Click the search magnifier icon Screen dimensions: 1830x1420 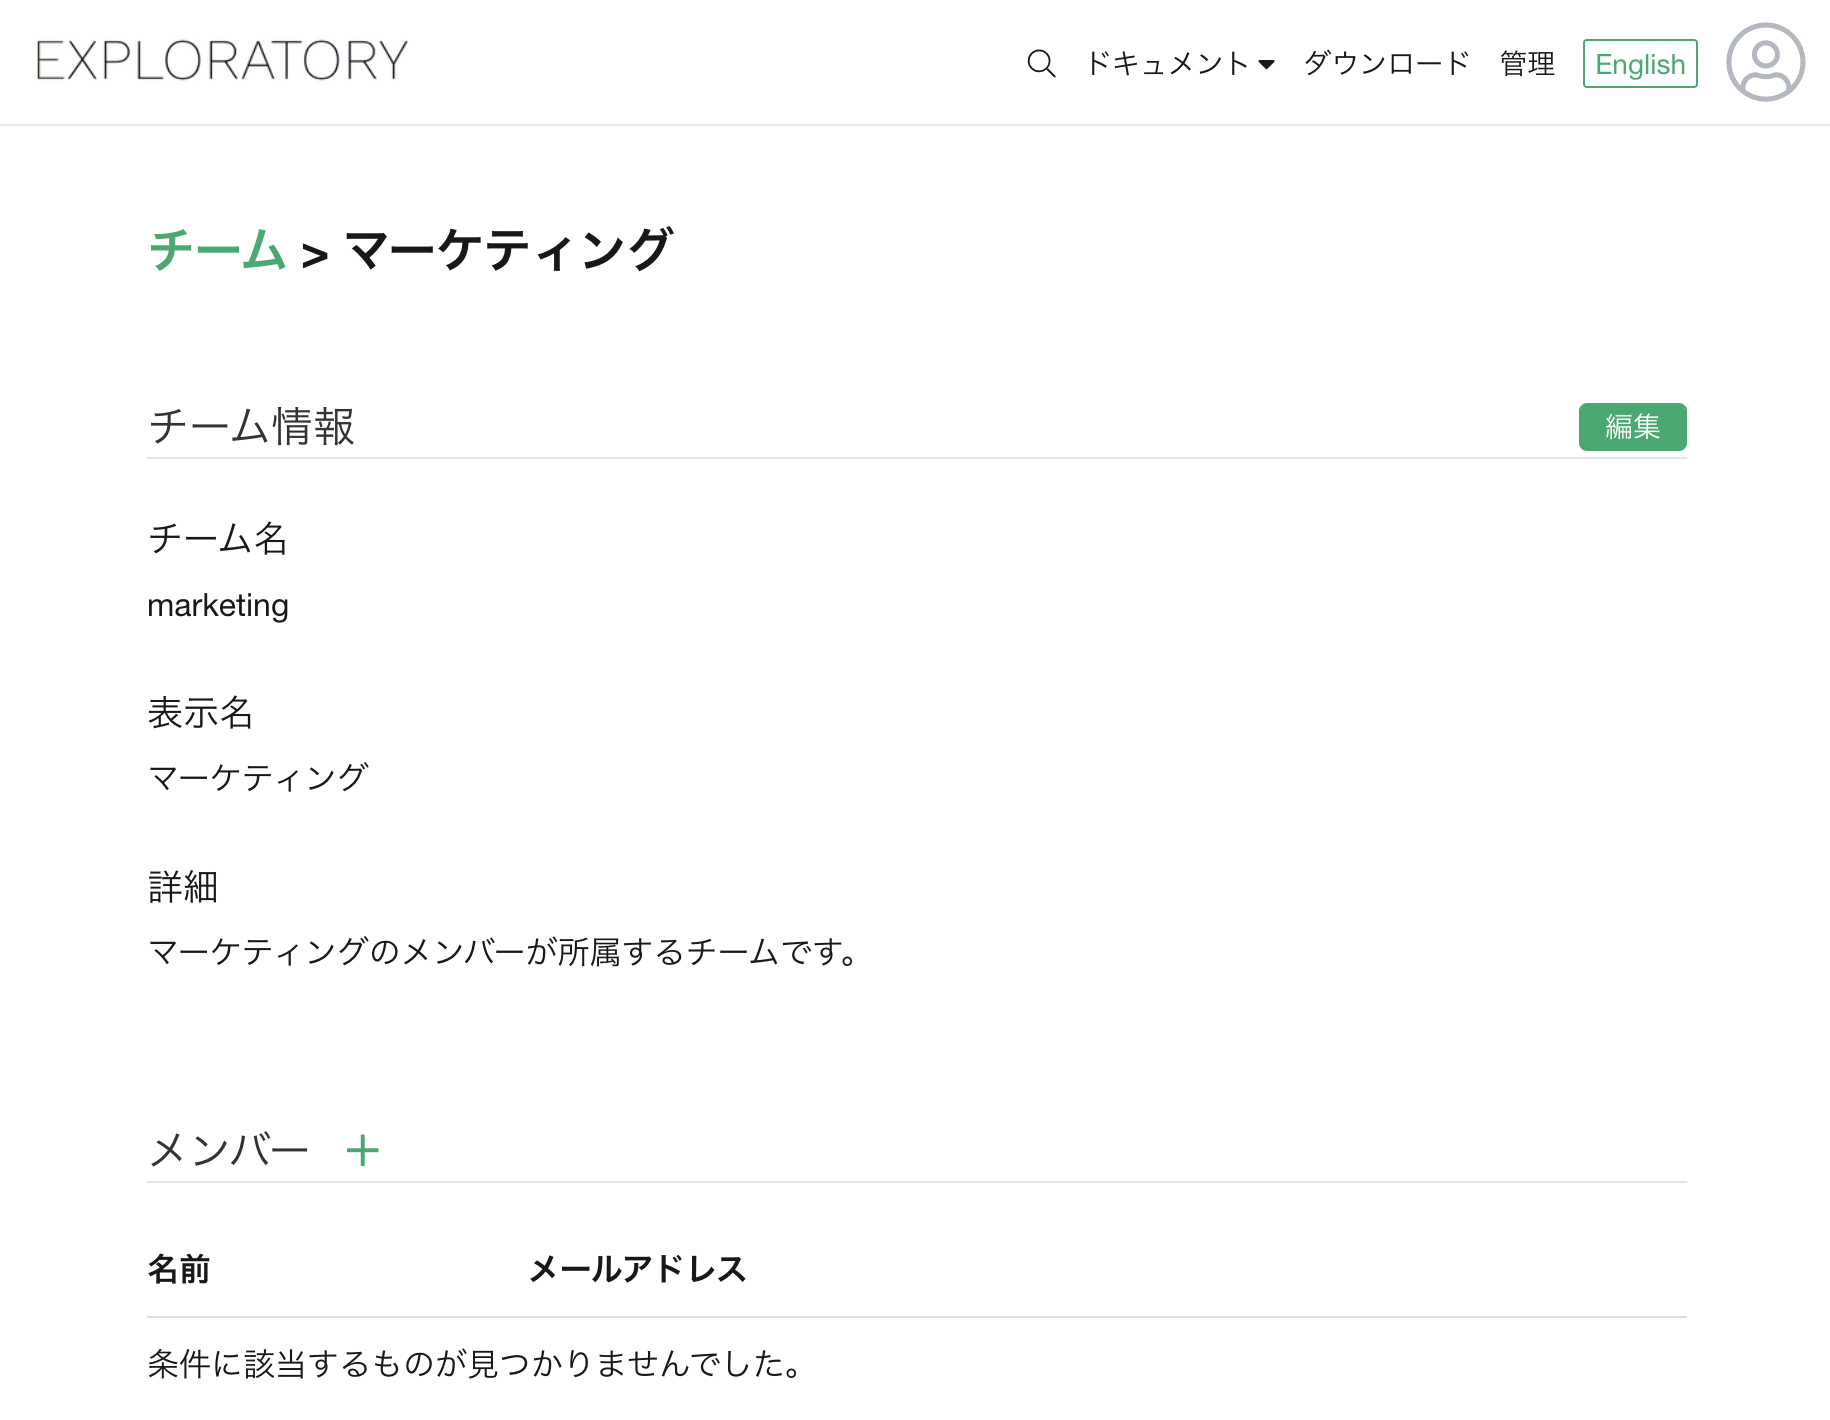[x=1041, y=63]
